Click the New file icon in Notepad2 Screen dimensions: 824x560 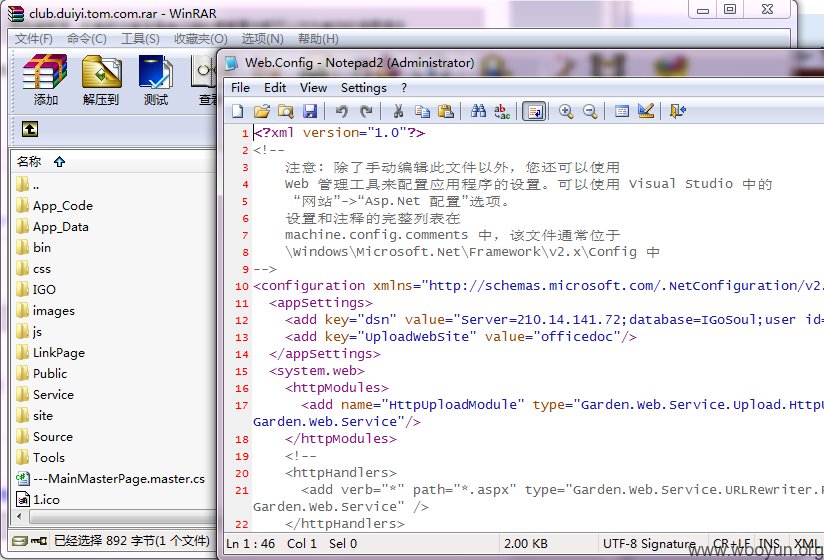coord(238,111)
